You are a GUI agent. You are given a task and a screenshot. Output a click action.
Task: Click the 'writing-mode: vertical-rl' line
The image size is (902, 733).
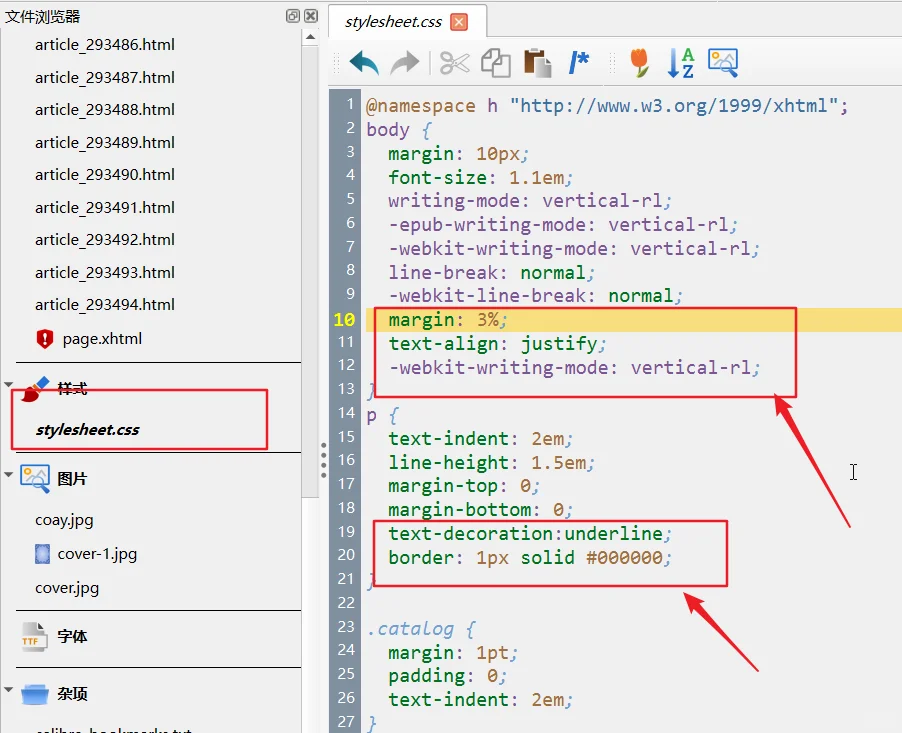point(530,201)
